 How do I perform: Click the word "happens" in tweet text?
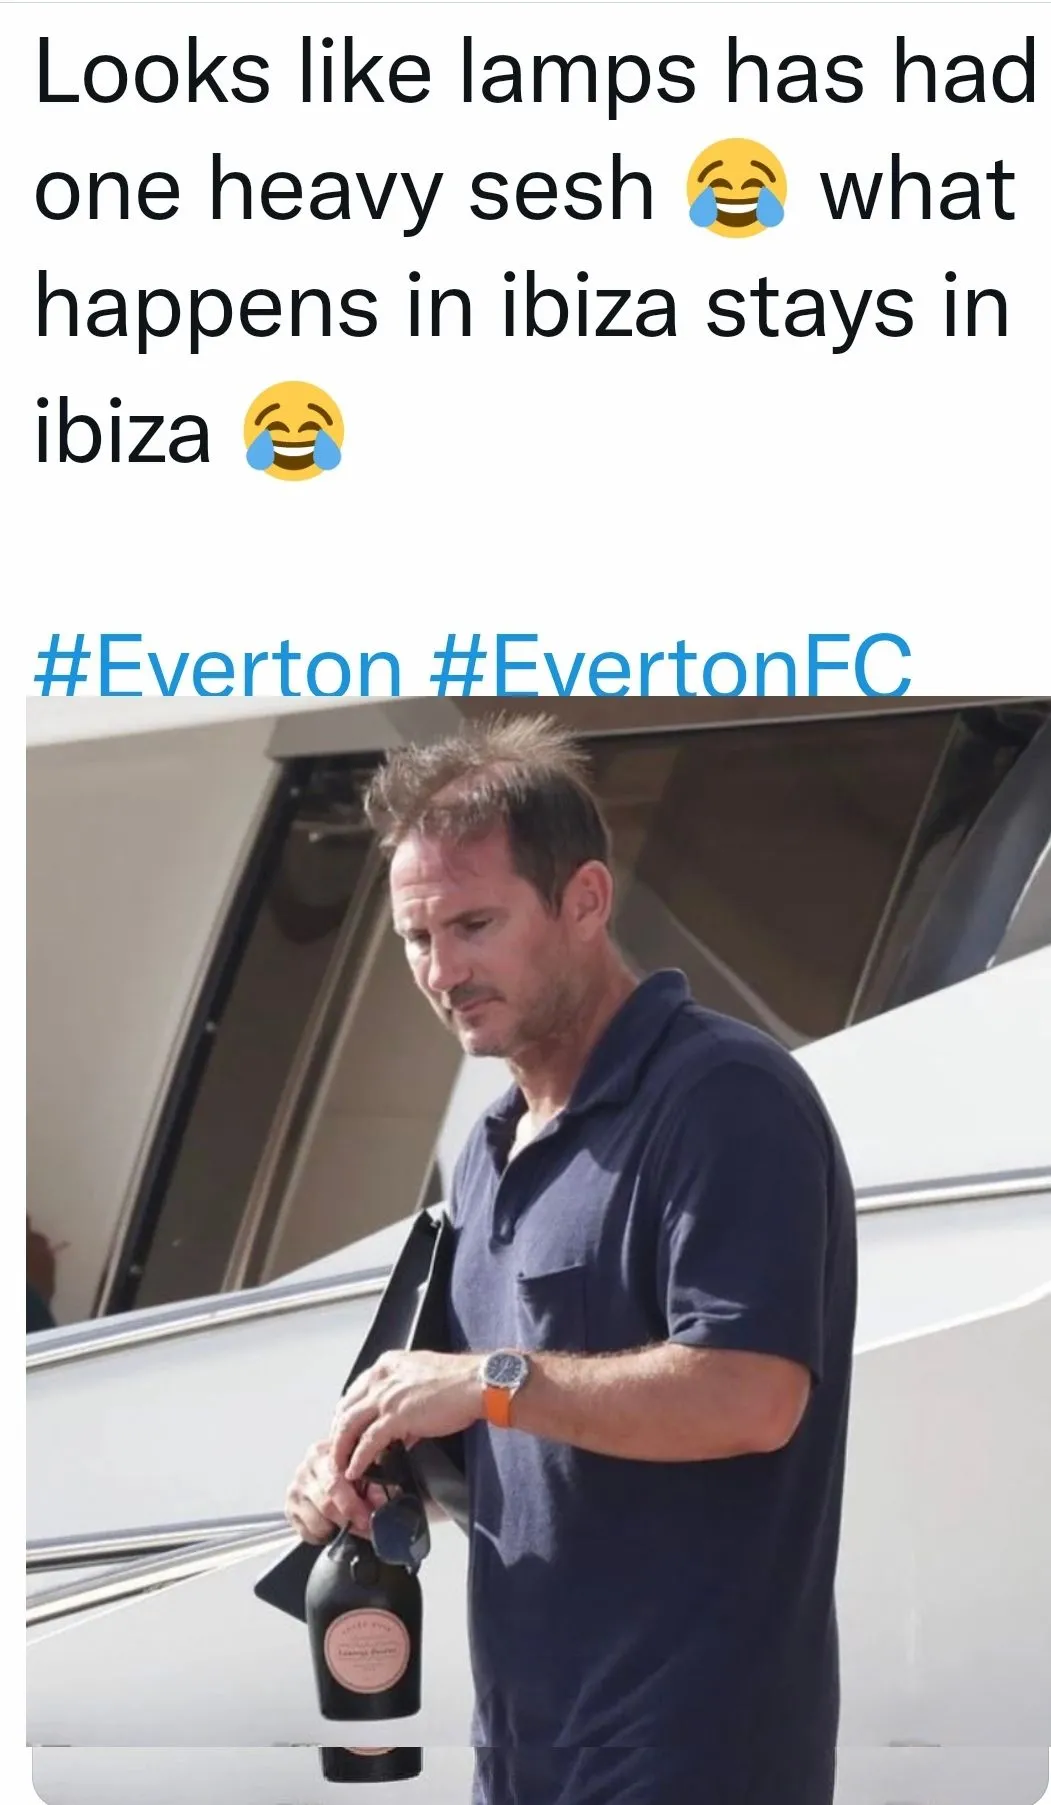click(x=207, y=311)
